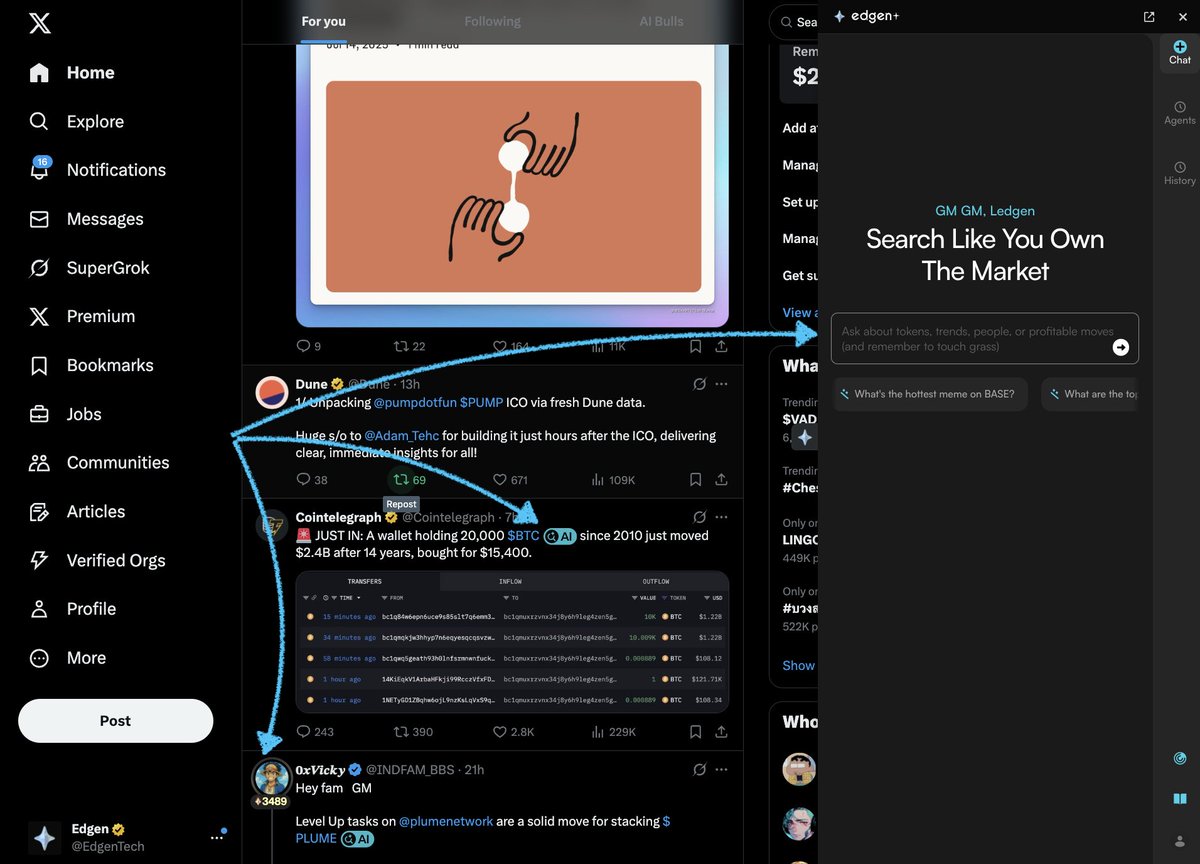Bookmark Cointelegraph's post
The image size is (1200, 864).
695,732
